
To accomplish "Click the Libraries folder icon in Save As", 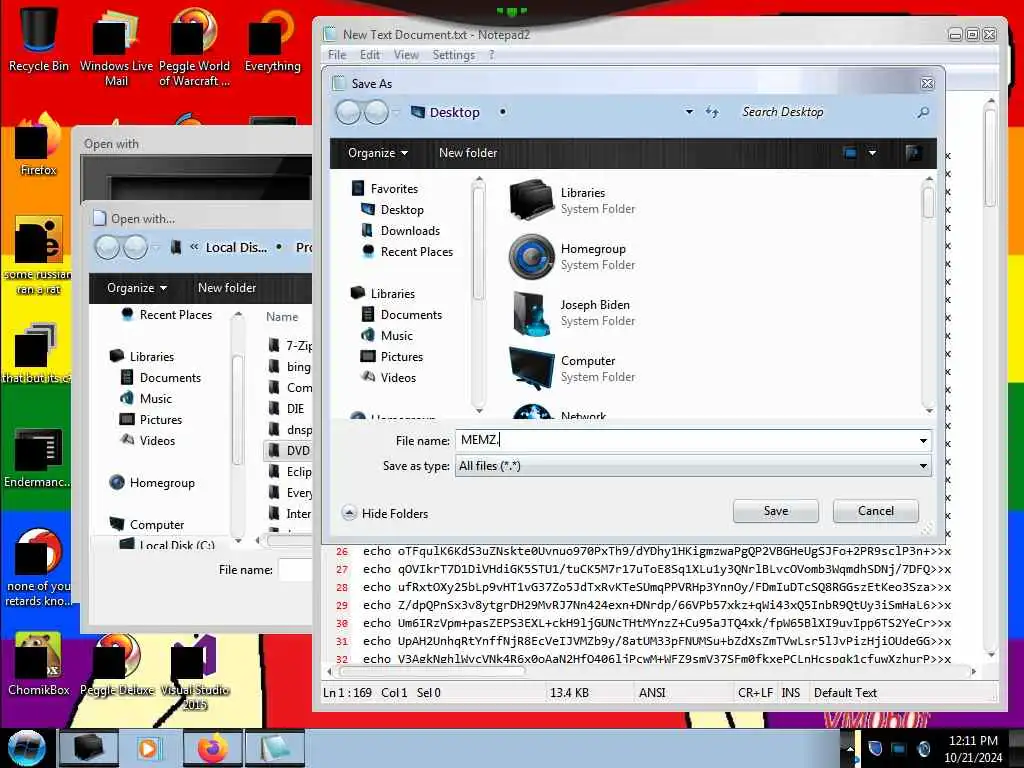I will (532, 200).
